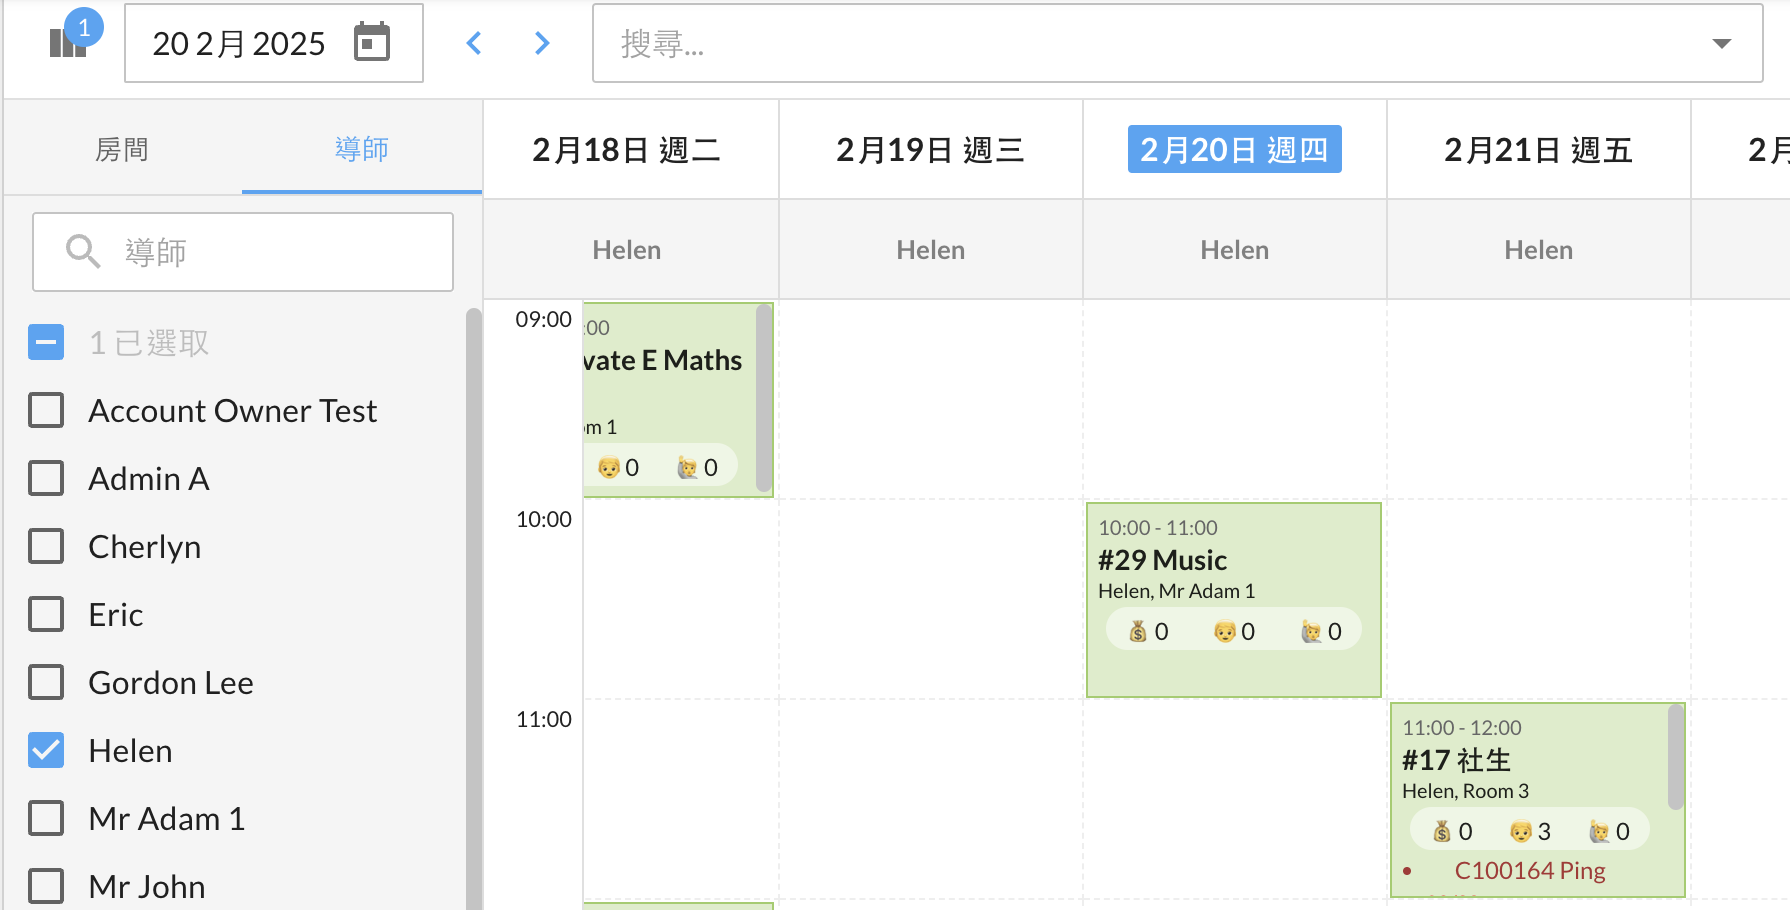Toggle the '1 已選取' select-all checkbox

[x=46, y=342]
